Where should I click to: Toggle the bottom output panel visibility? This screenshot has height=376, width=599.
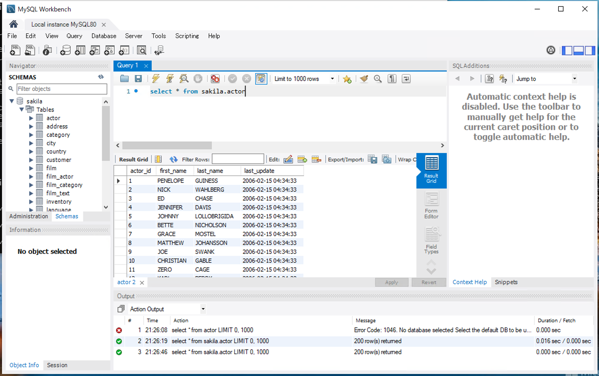click(578, 50)
